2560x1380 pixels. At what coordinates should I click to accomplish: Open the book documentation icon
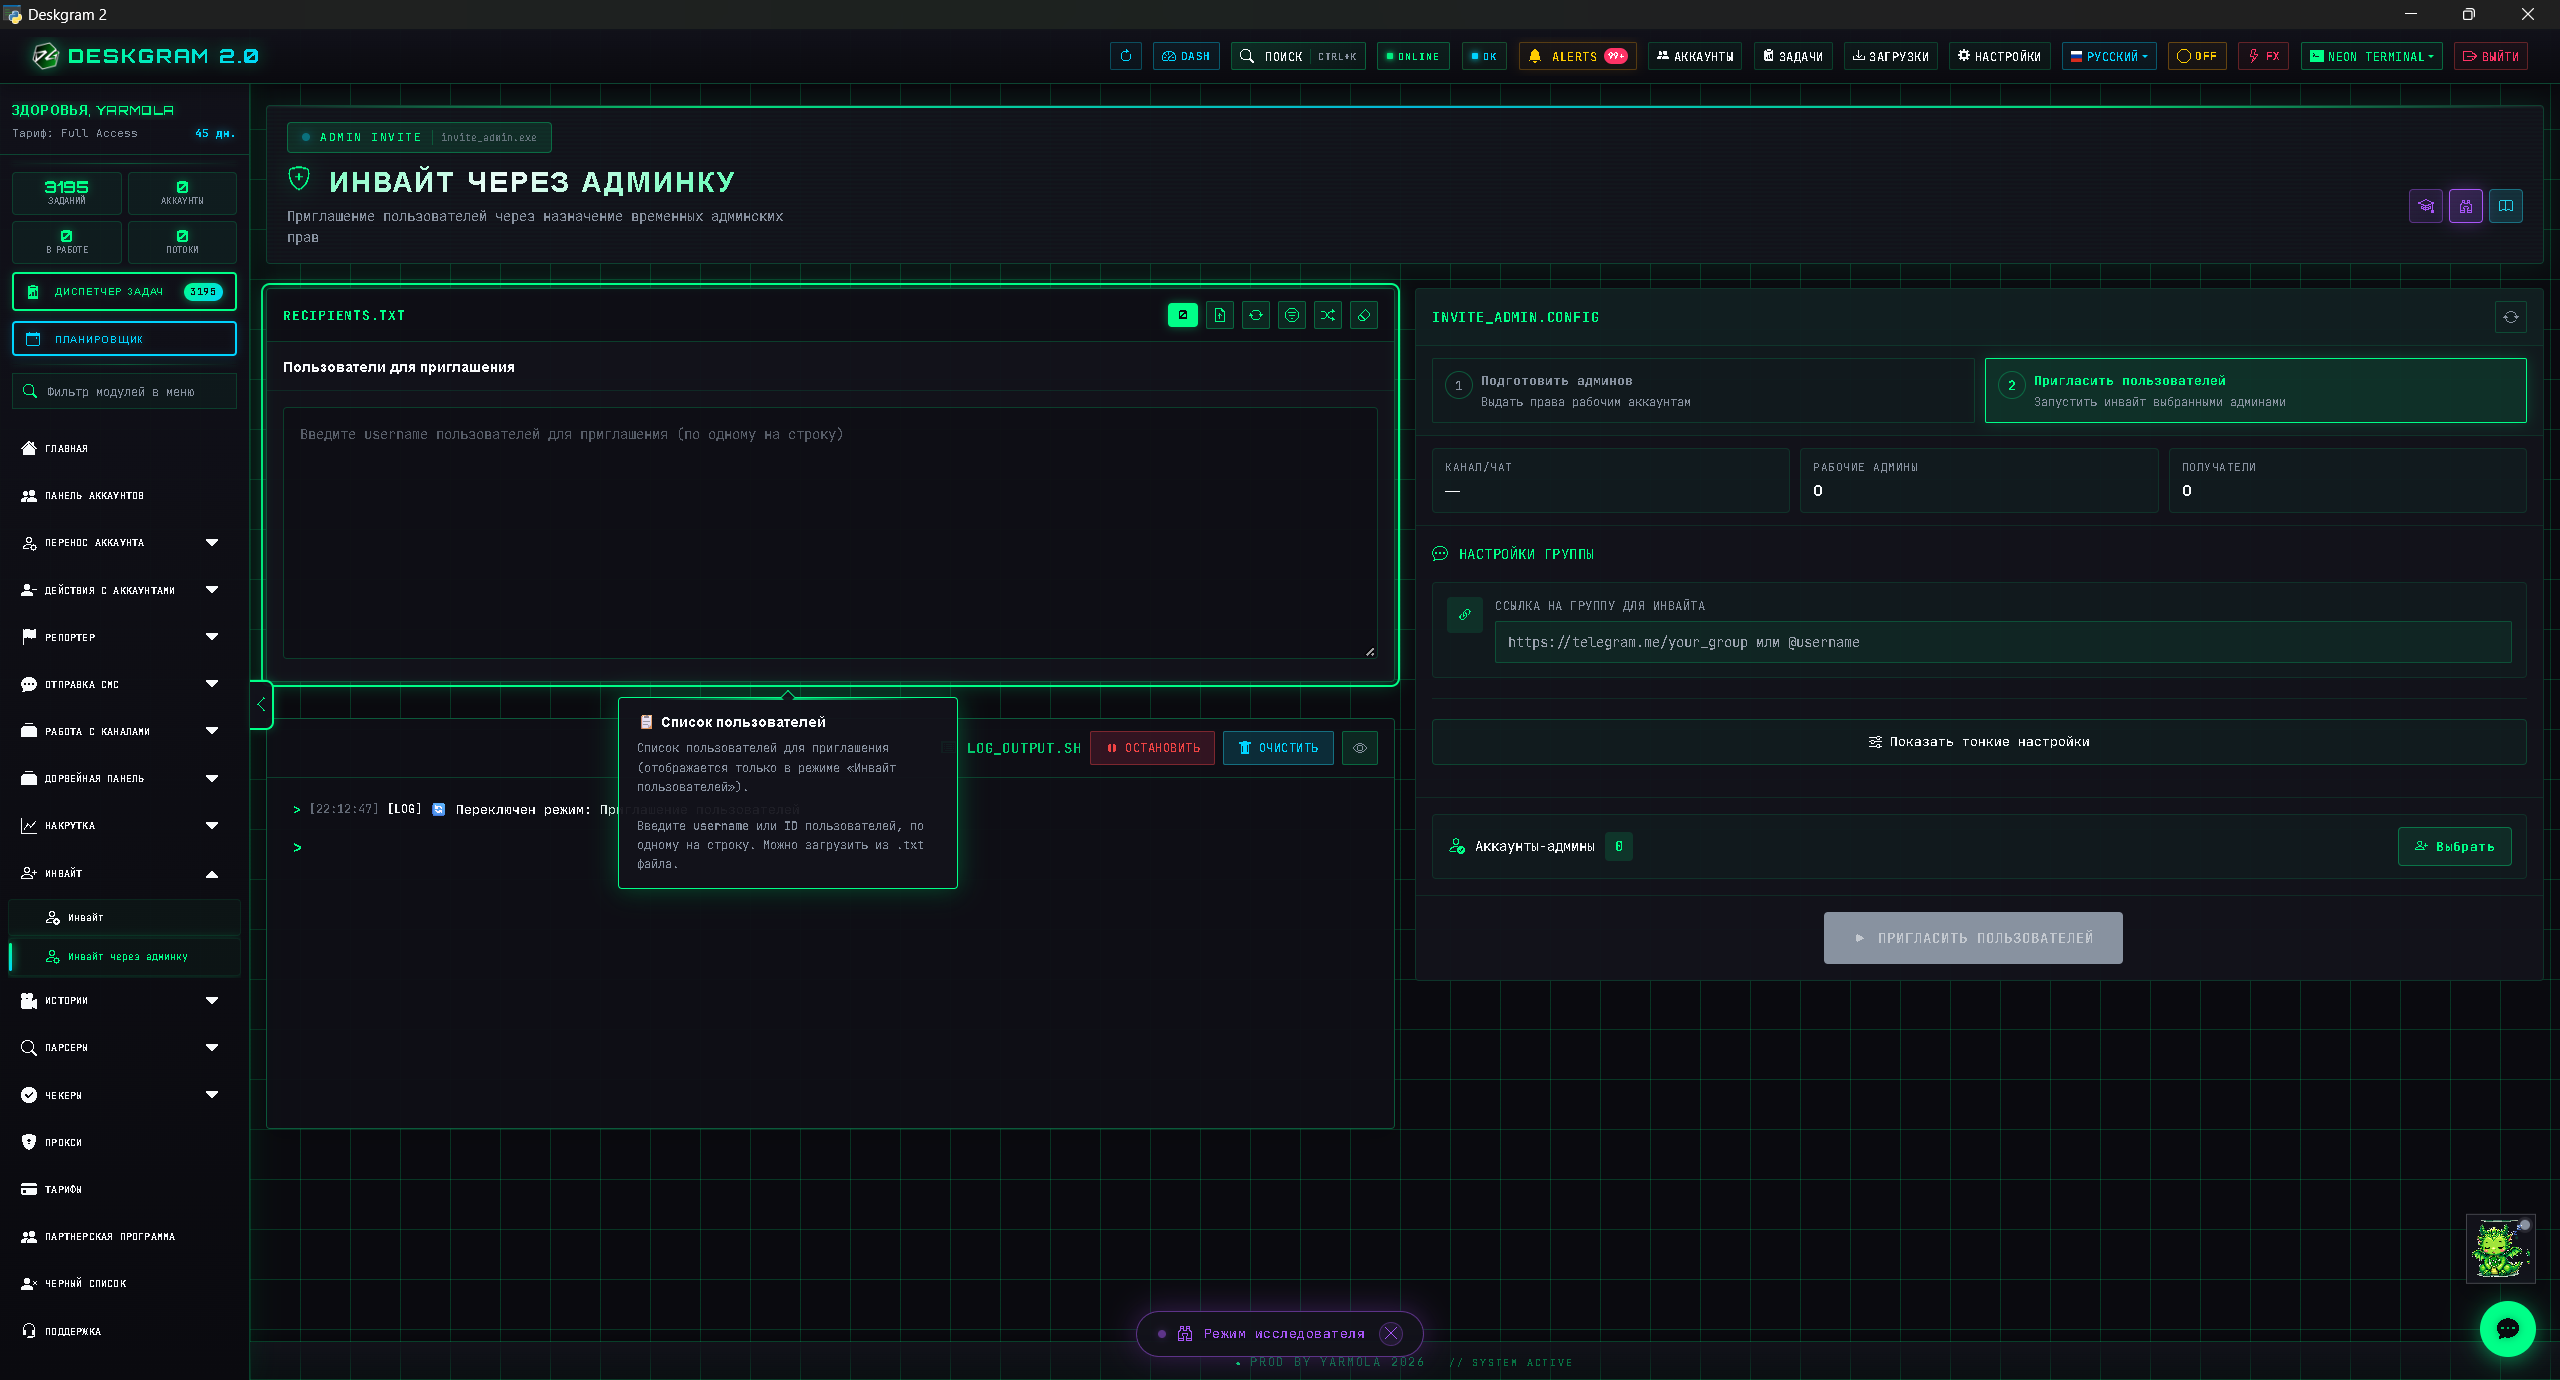coord(2505,206)
